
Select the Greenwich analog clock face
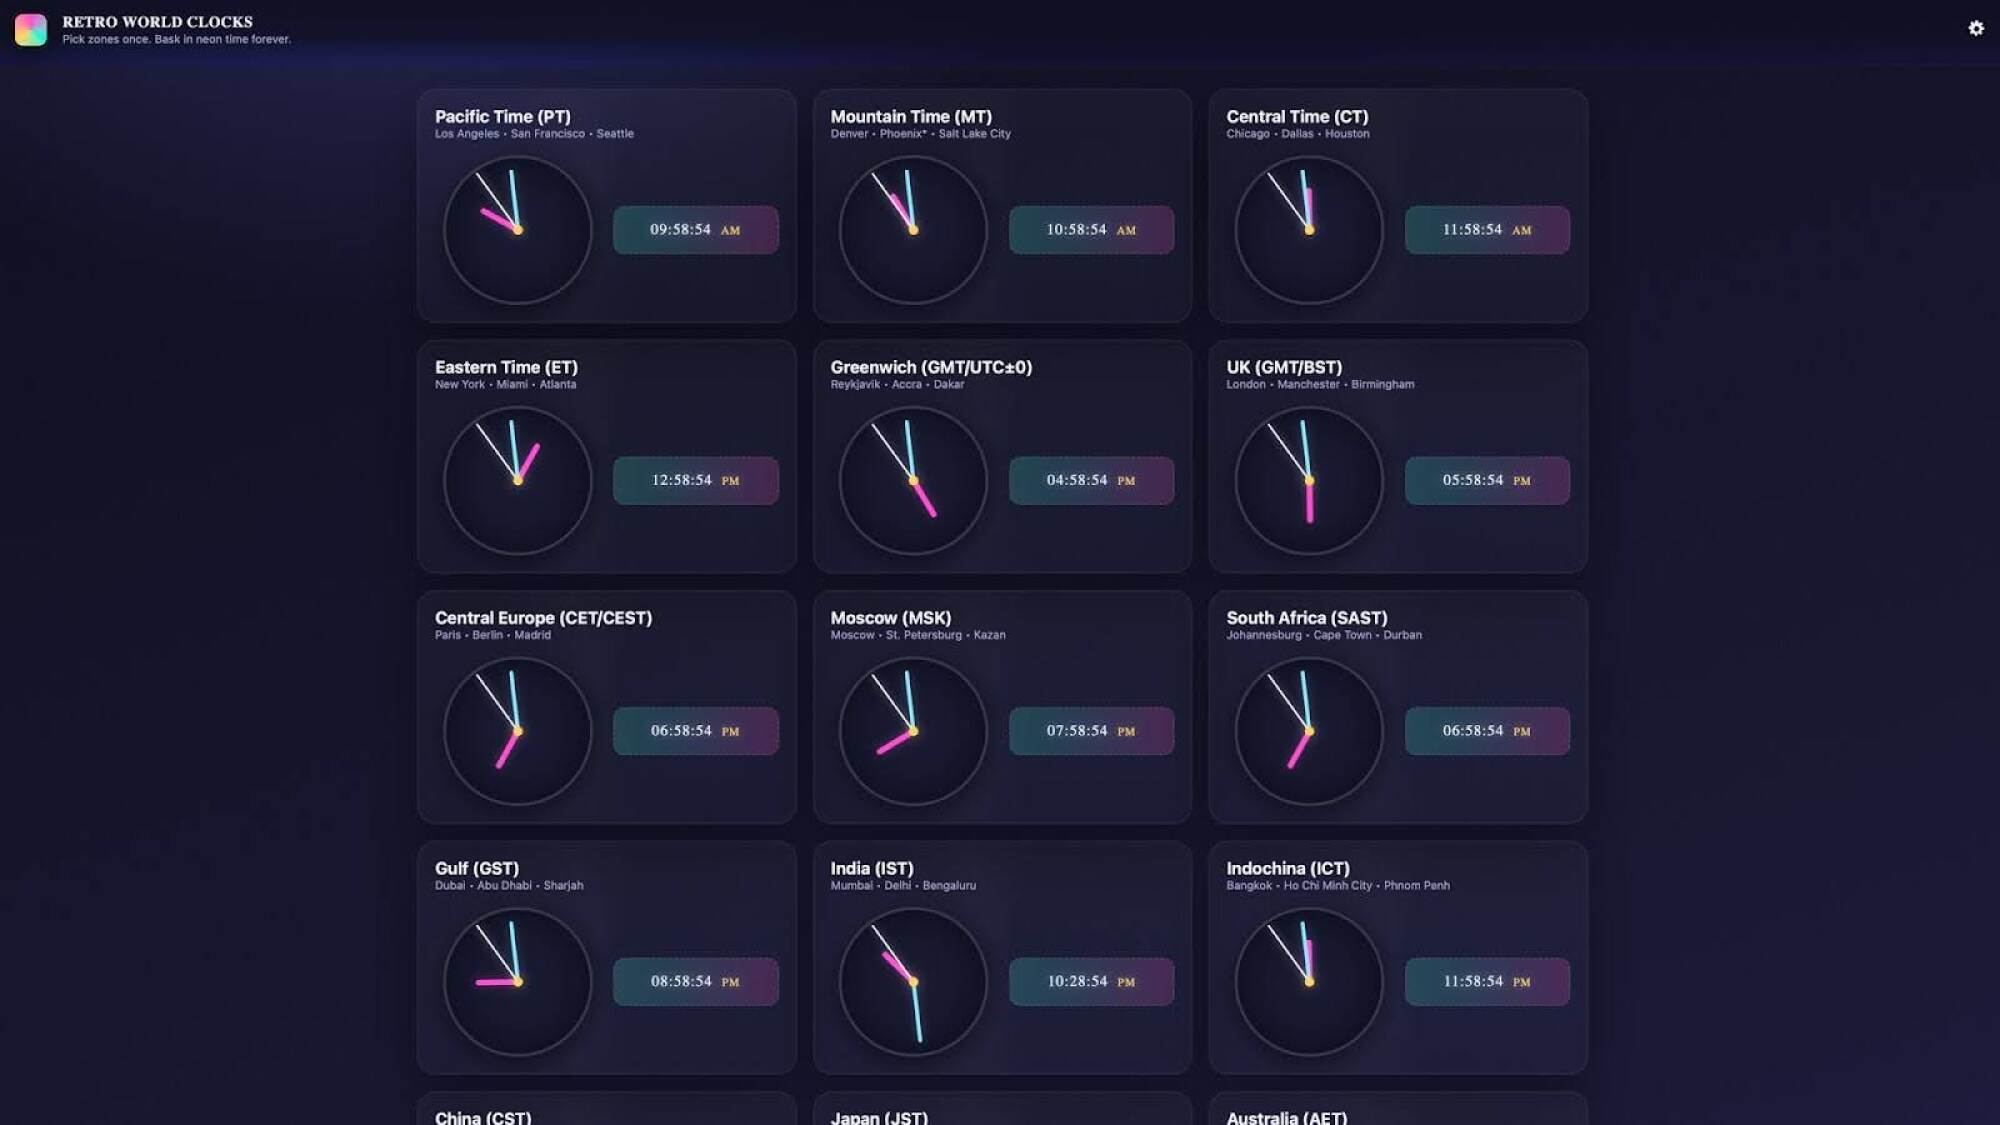911,481
